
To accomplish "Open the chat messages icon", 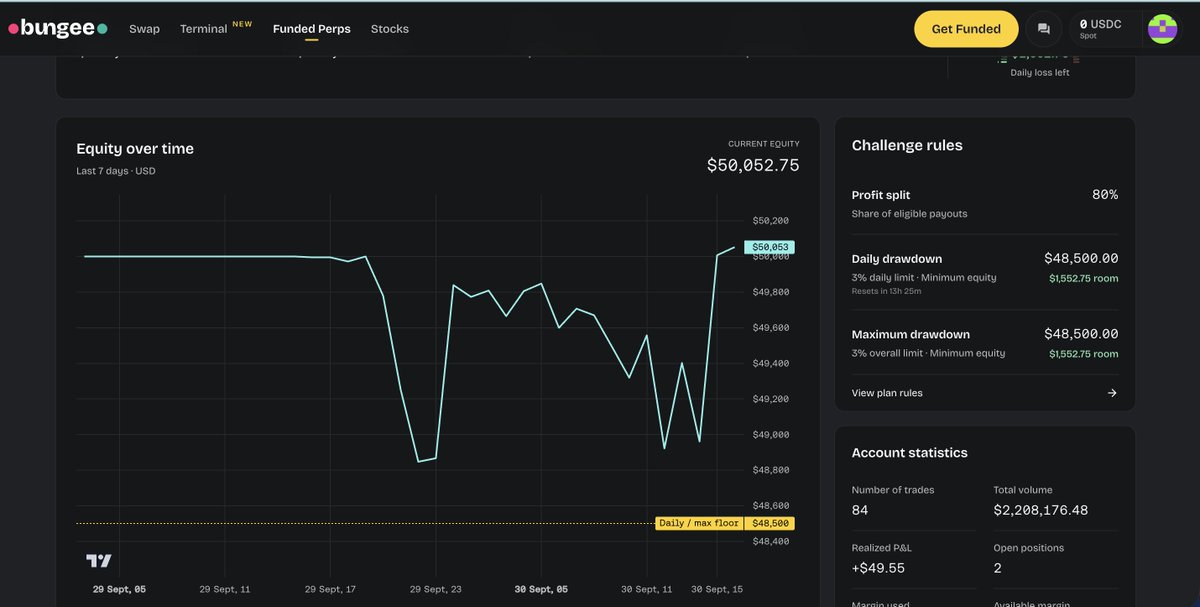I will 1043,29.
